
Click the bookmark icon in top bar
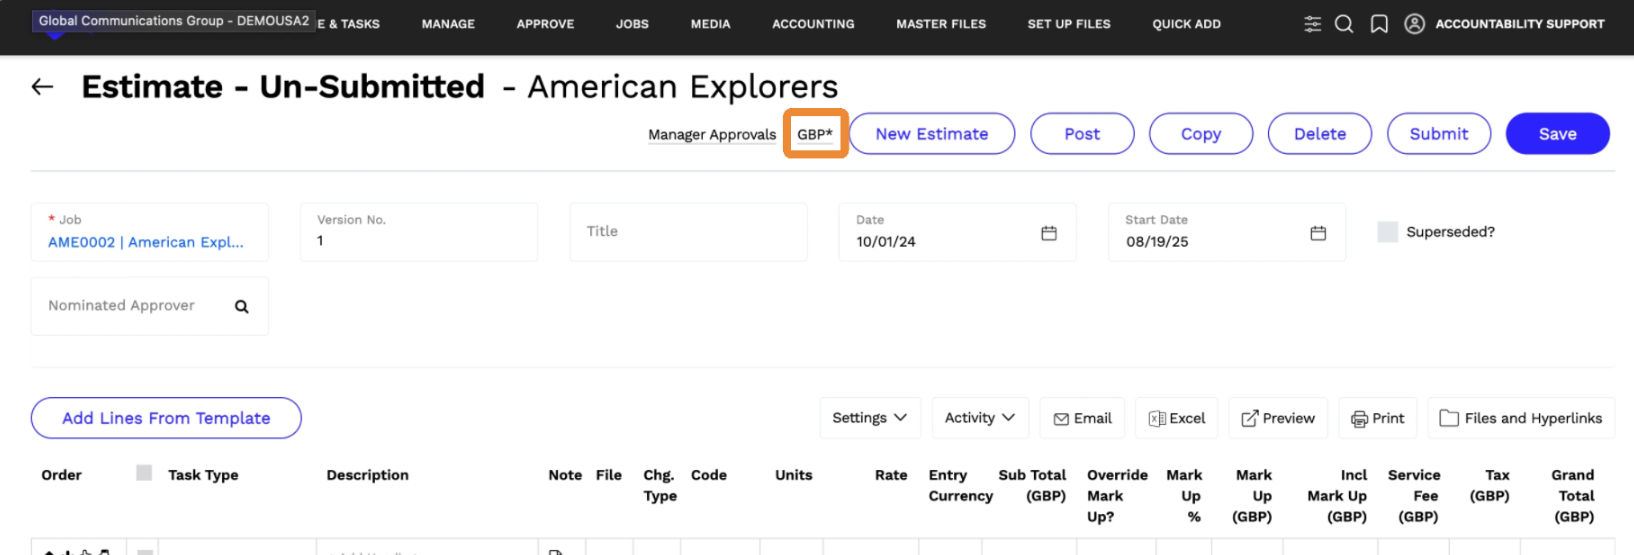click(1379, 24)
